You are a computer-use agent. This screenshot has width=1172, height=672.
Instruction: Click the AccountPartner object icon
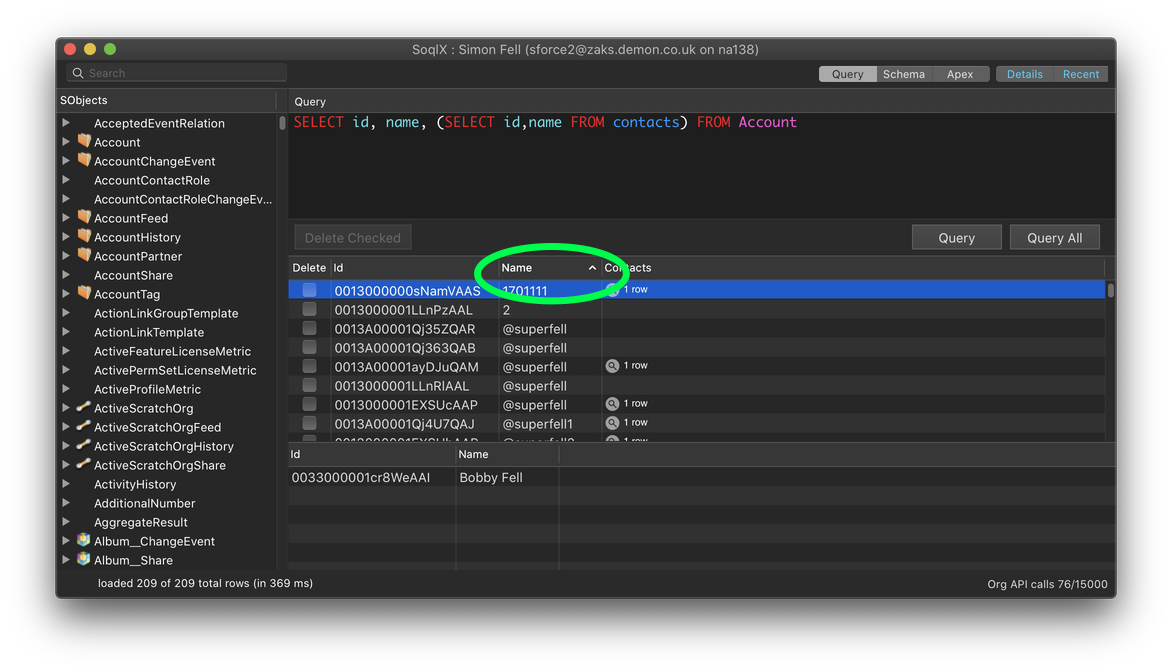(84, 255)
